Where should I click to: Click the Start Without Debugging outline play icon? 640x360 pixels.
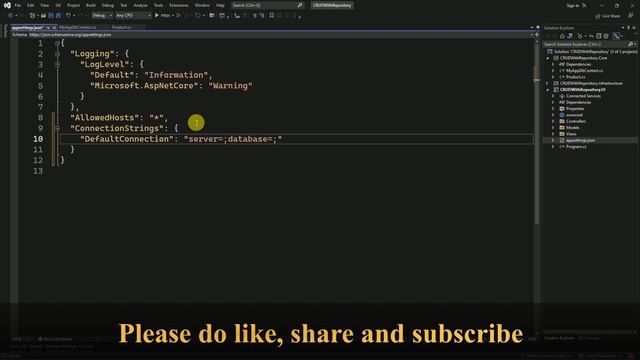[x=178, y=16]
